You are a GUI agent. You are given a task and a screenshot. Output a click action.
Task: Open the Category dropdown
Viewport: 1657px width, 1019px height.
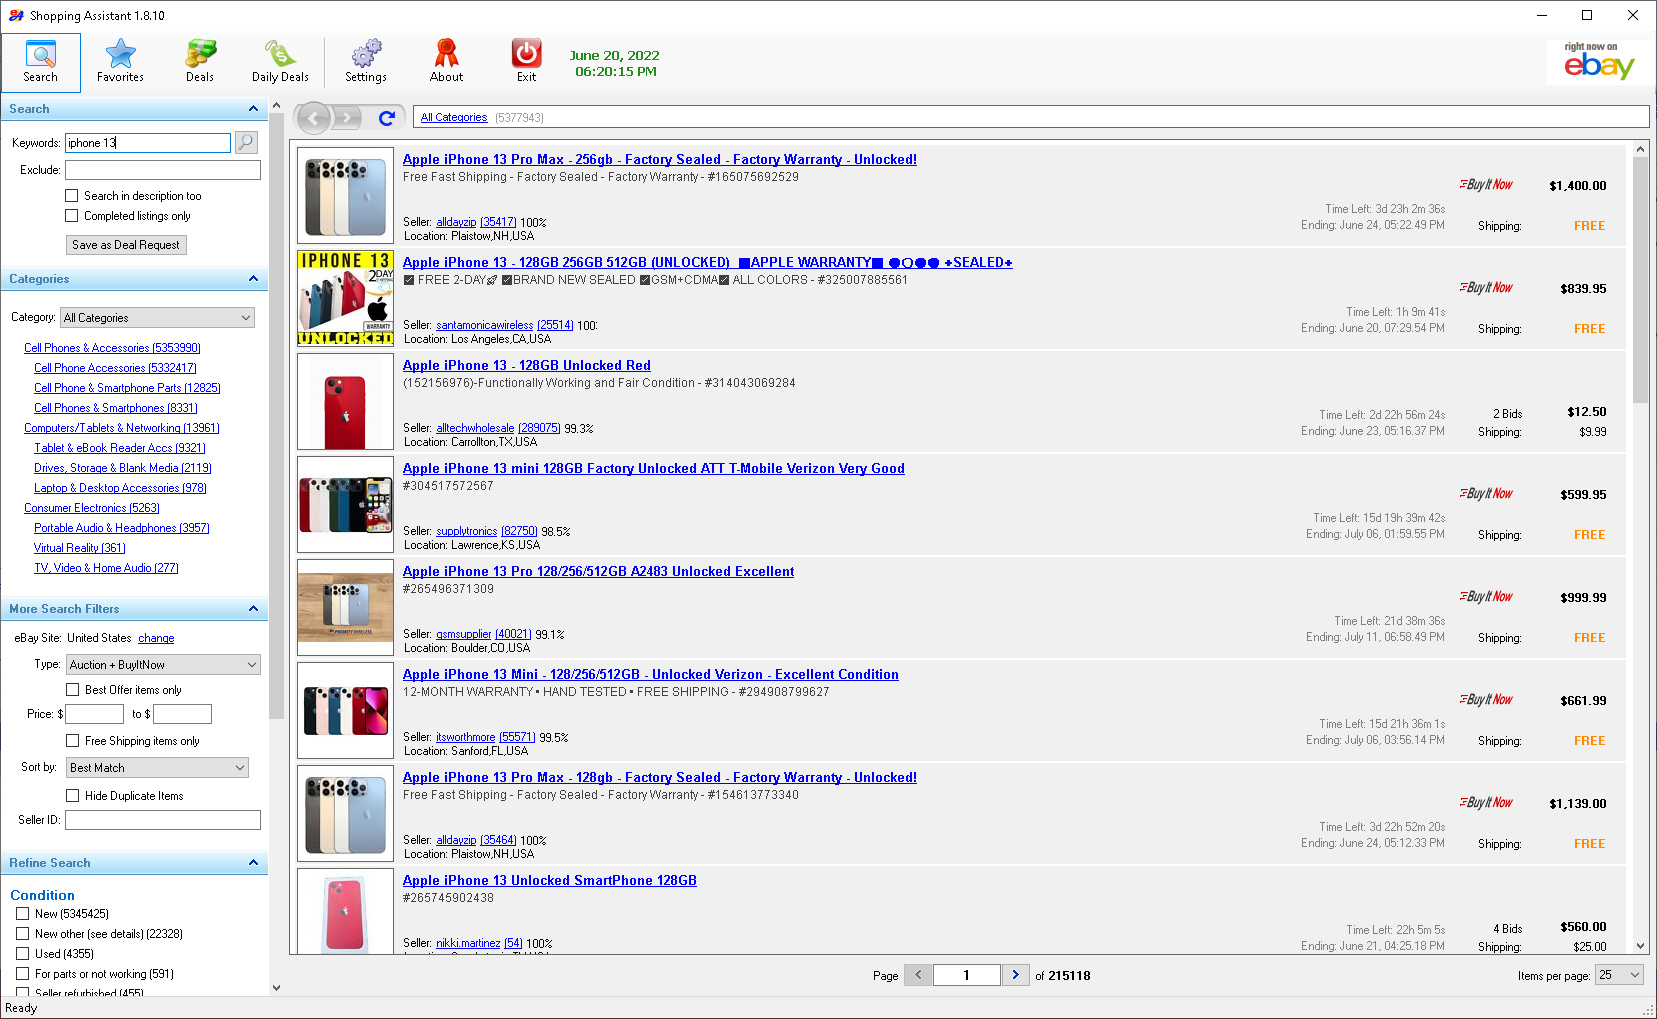click(157, 318)
